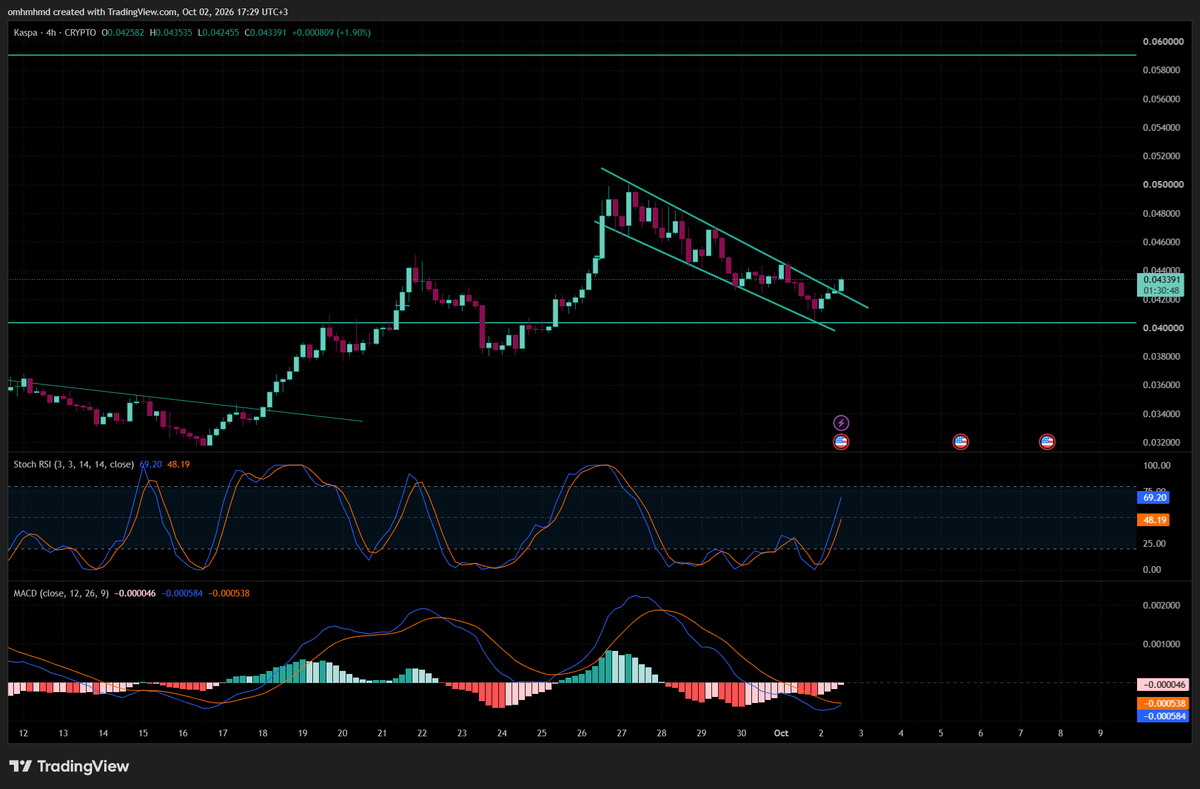Click the purple lightning event icon
This screenshot has width=1200, height=789.
coord(841,423)
